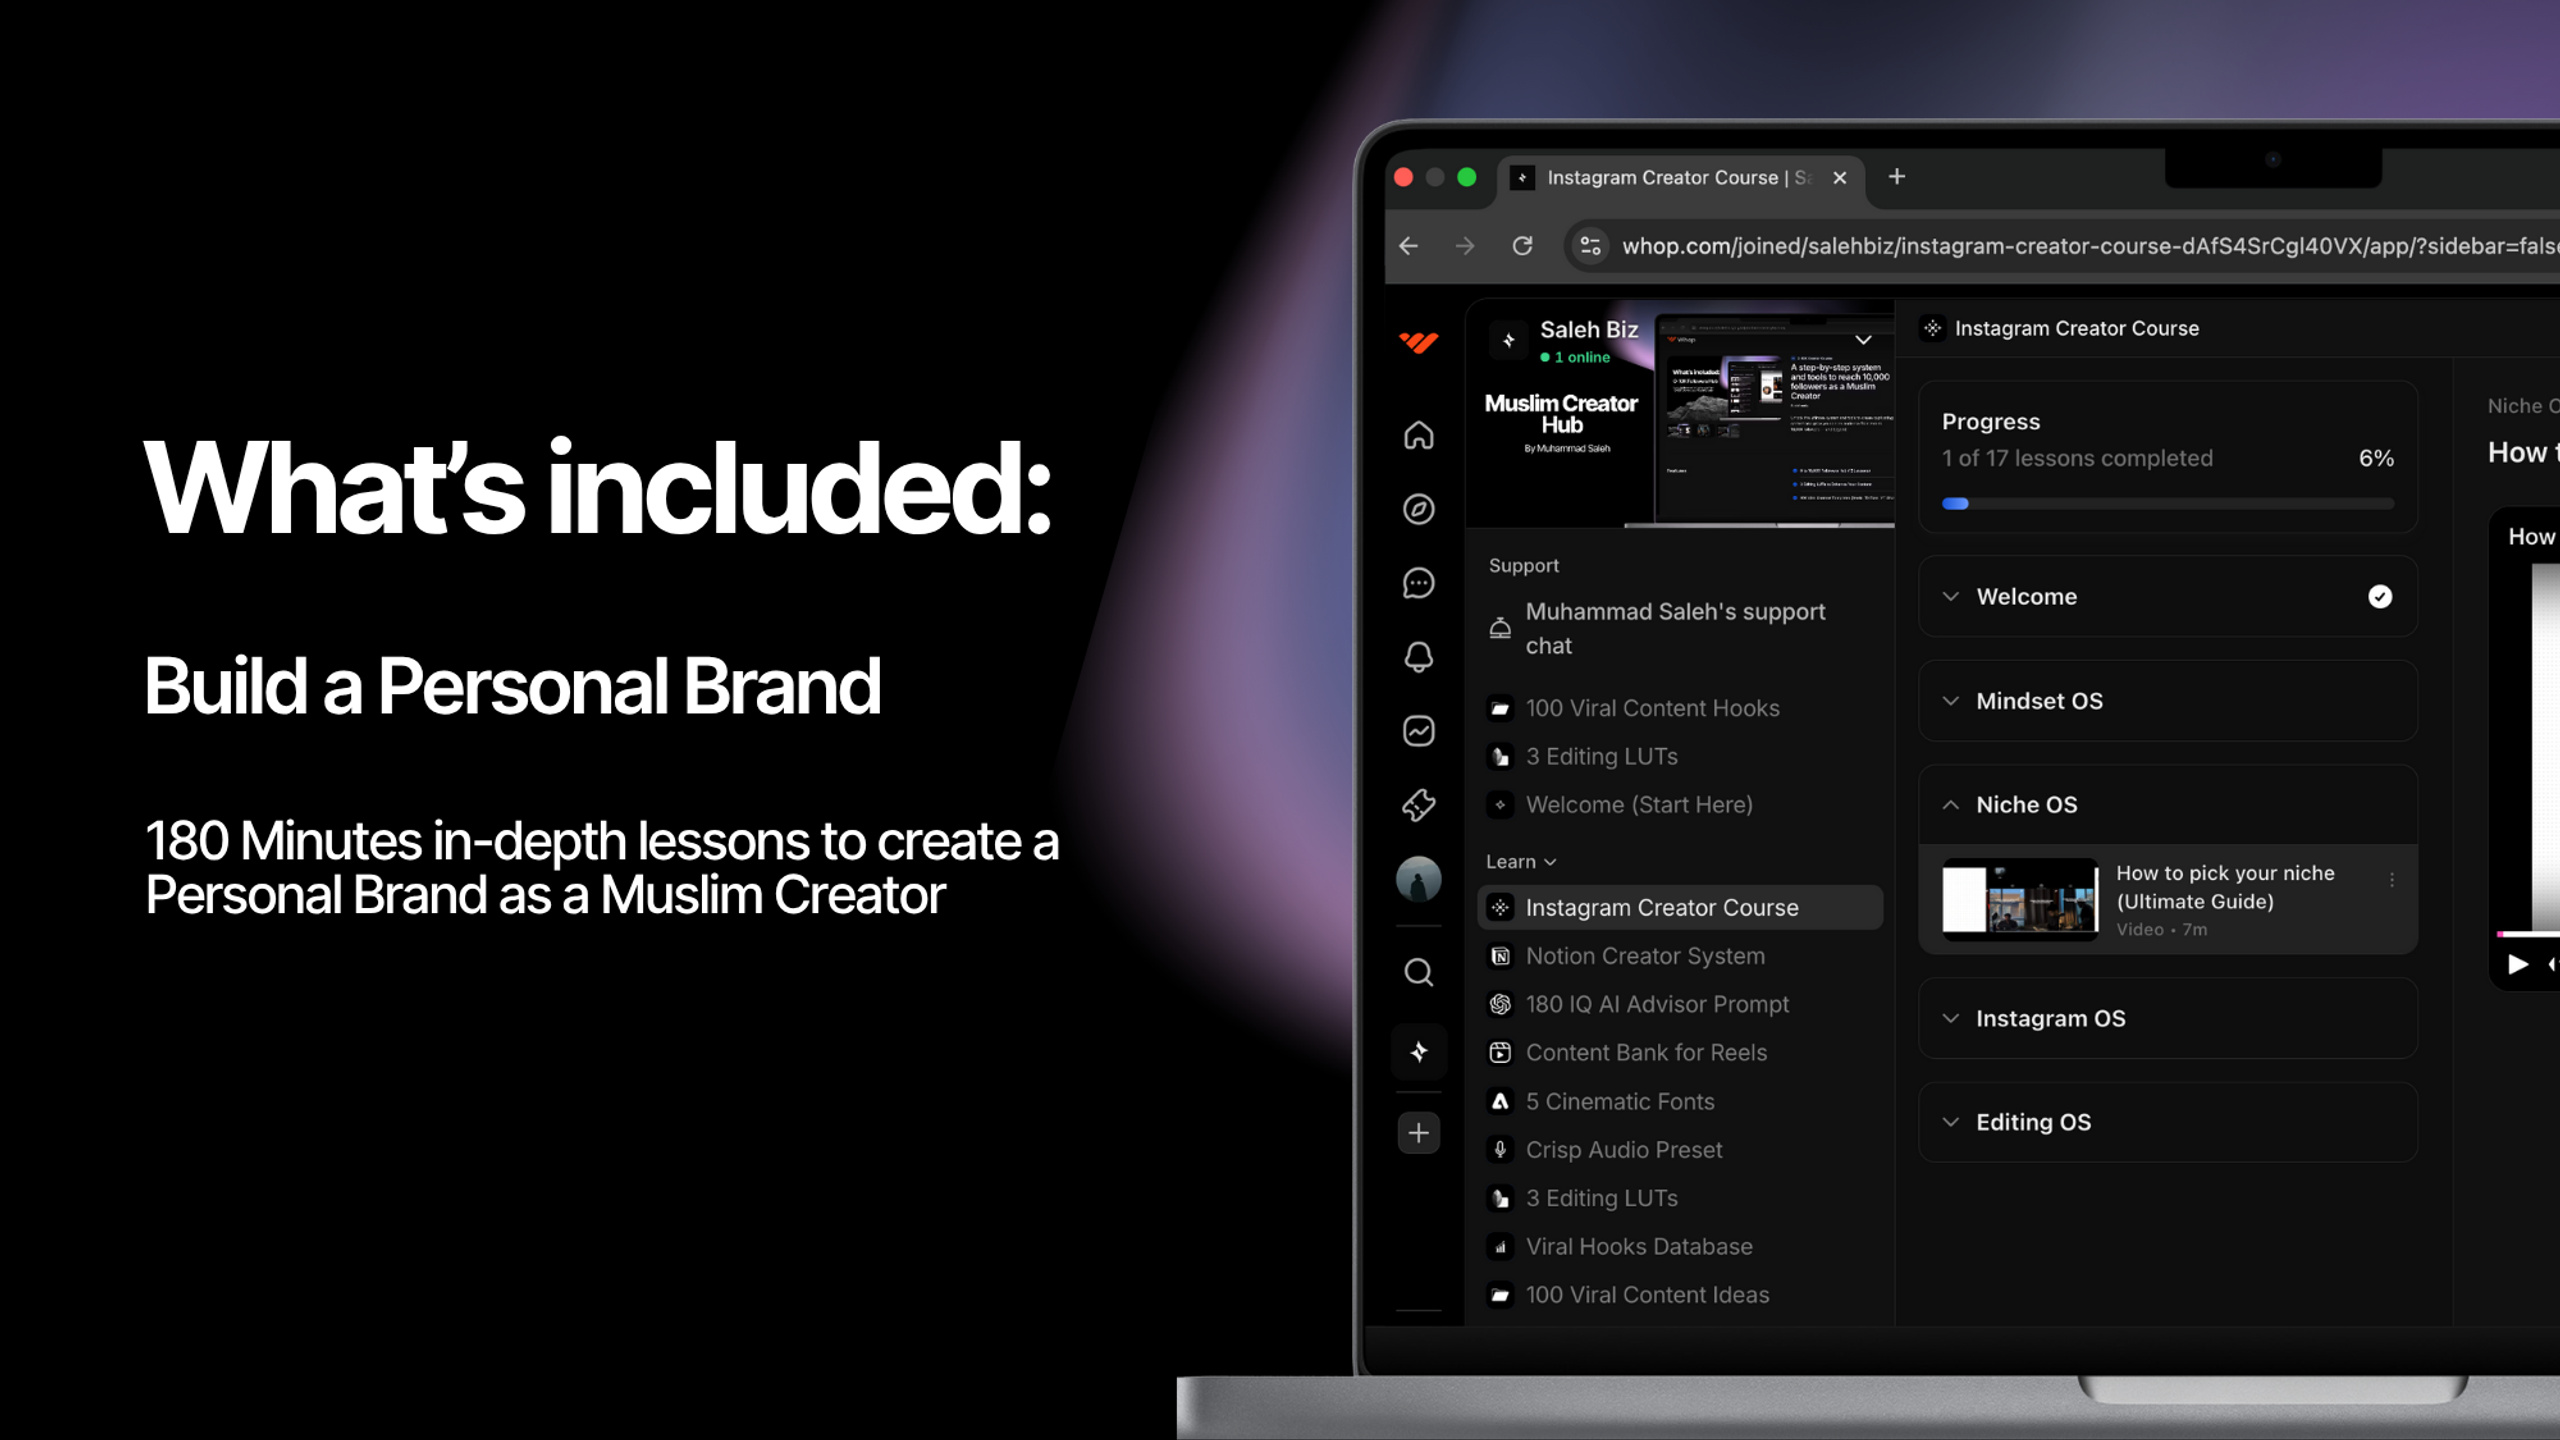Screen dimensions: 2560x1440
Task: Open the Discover compass icon
Action: pyautogui.click(x=1418, y=509)
